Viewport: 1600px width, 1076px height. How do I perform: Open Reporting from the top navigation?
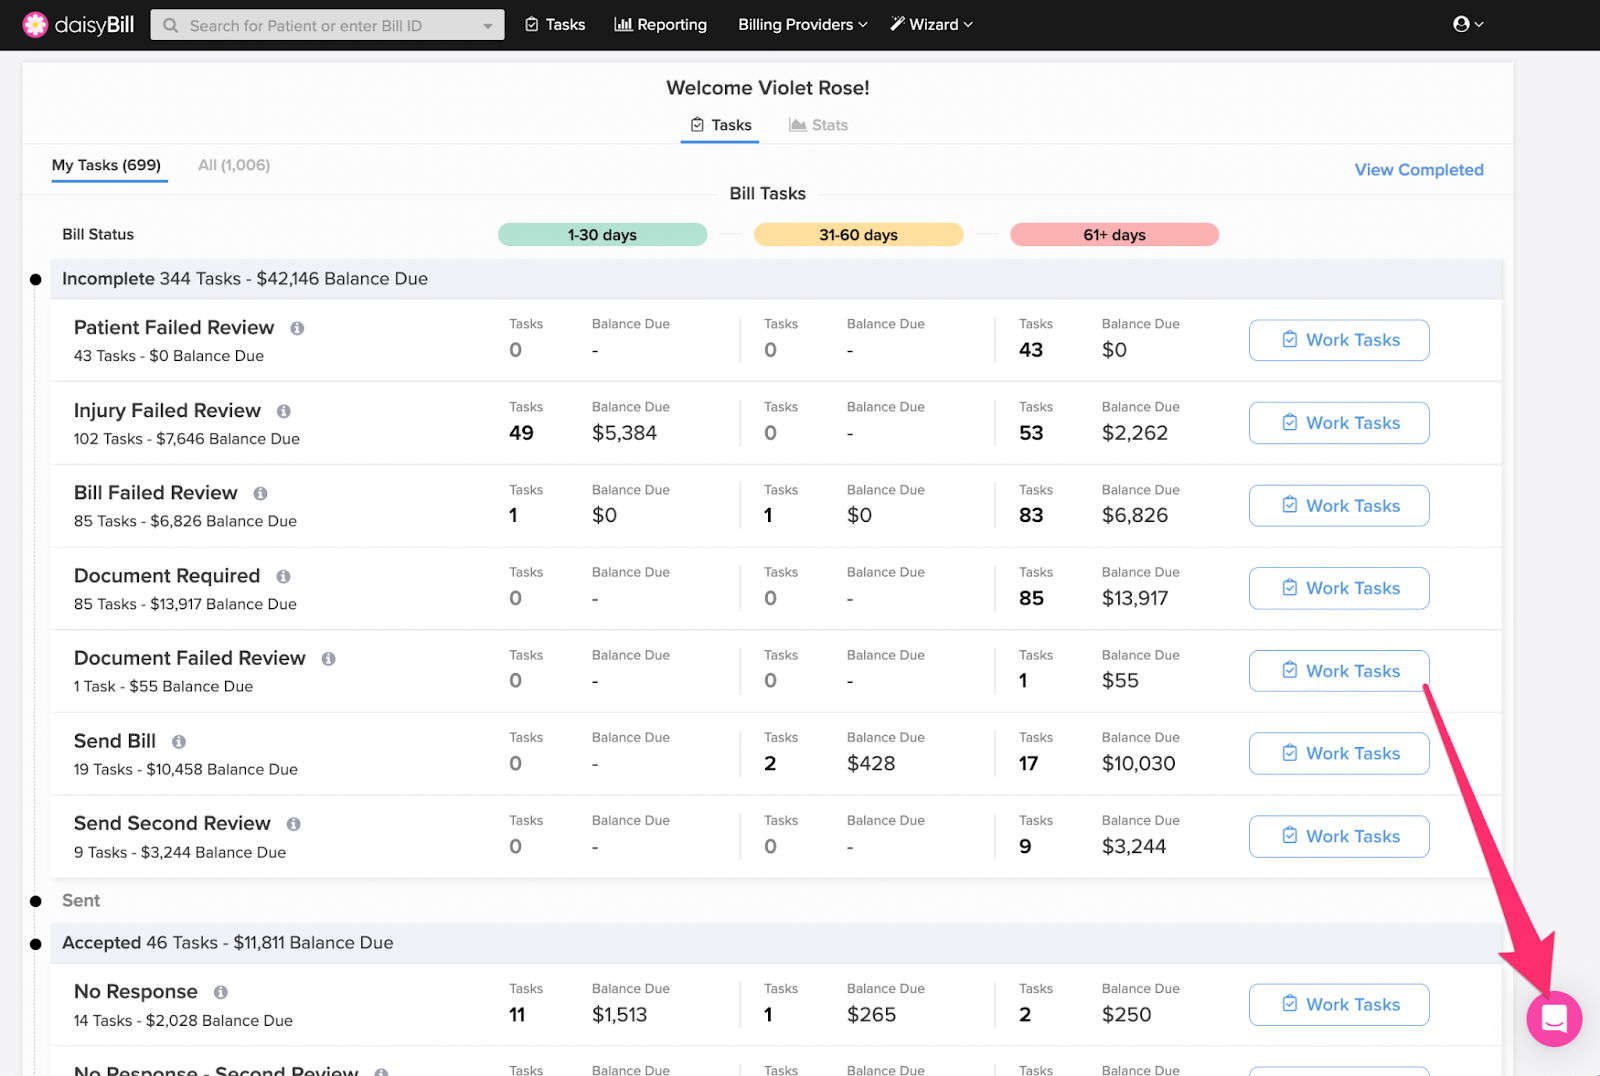[660, 25]
